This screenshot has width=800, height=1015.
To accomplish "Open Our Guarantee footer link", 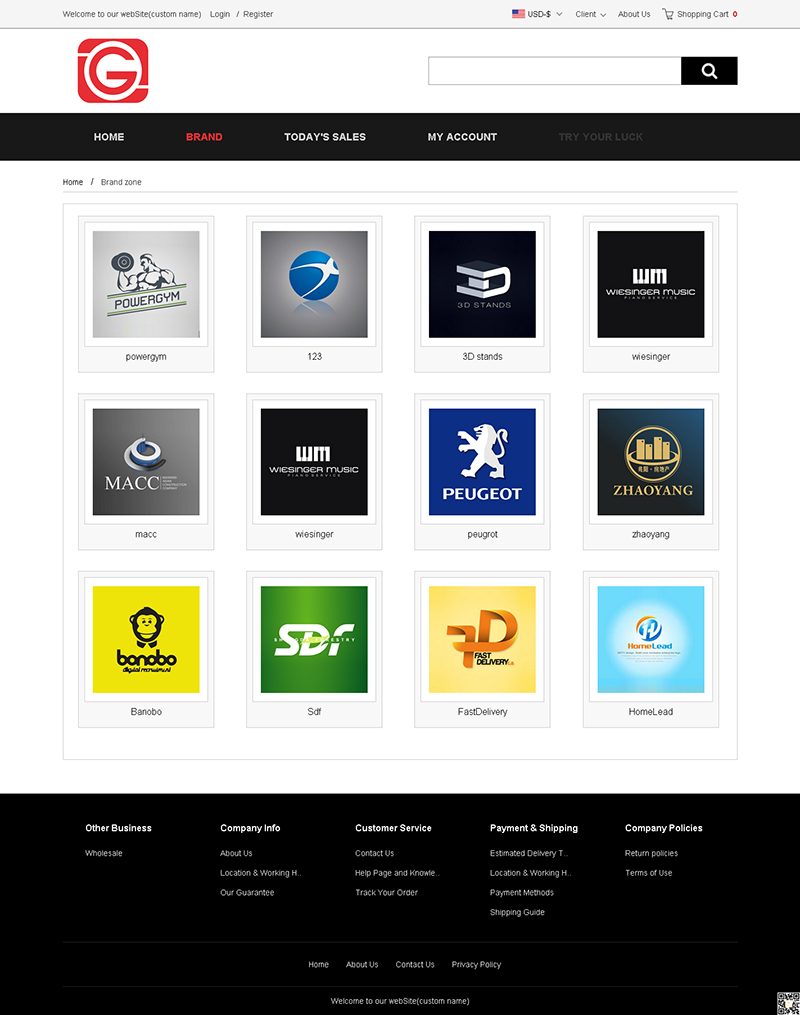I will click(247, 892).
